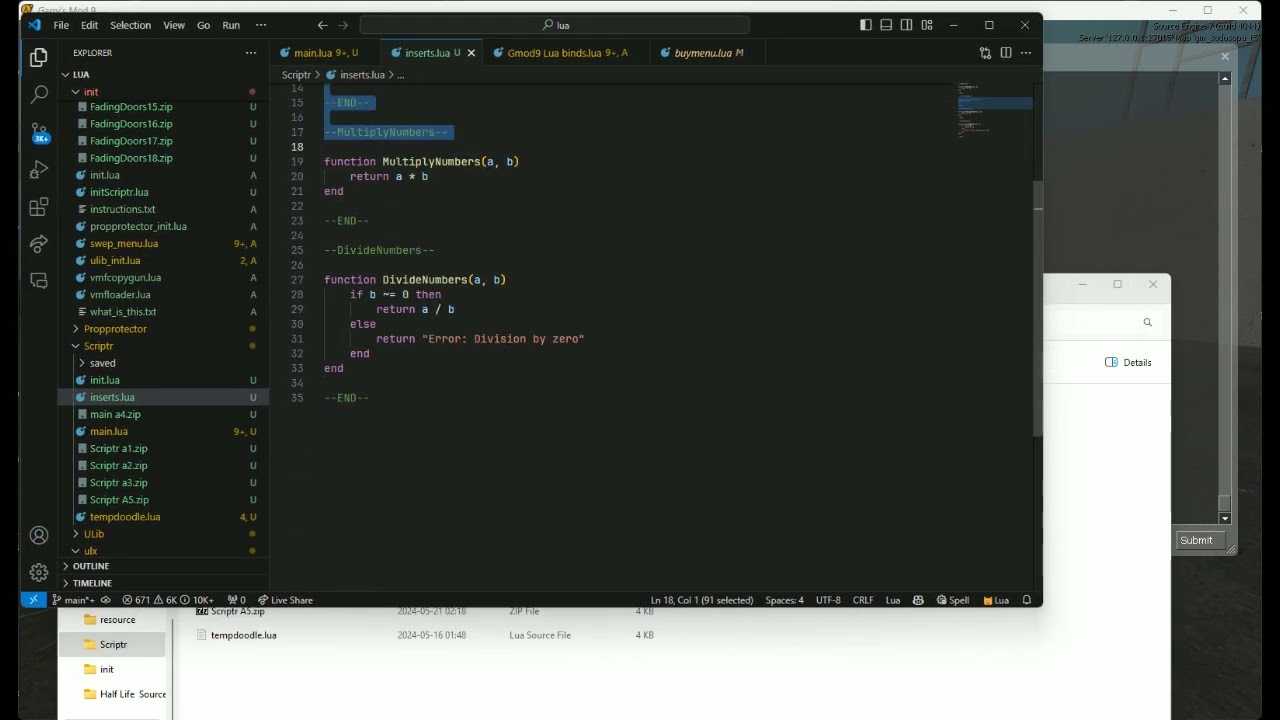Toggle secondary side bar visibility
Screen dimensions: 1280x720
click(x=906, y=25)
